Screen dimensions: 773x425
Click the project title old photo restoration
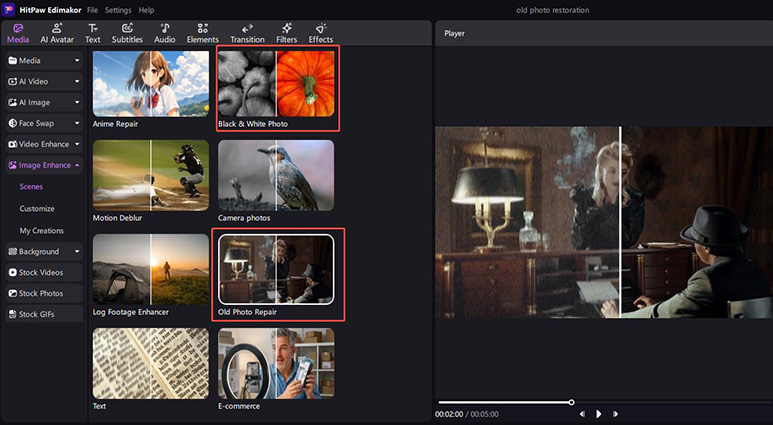point(553,10)
